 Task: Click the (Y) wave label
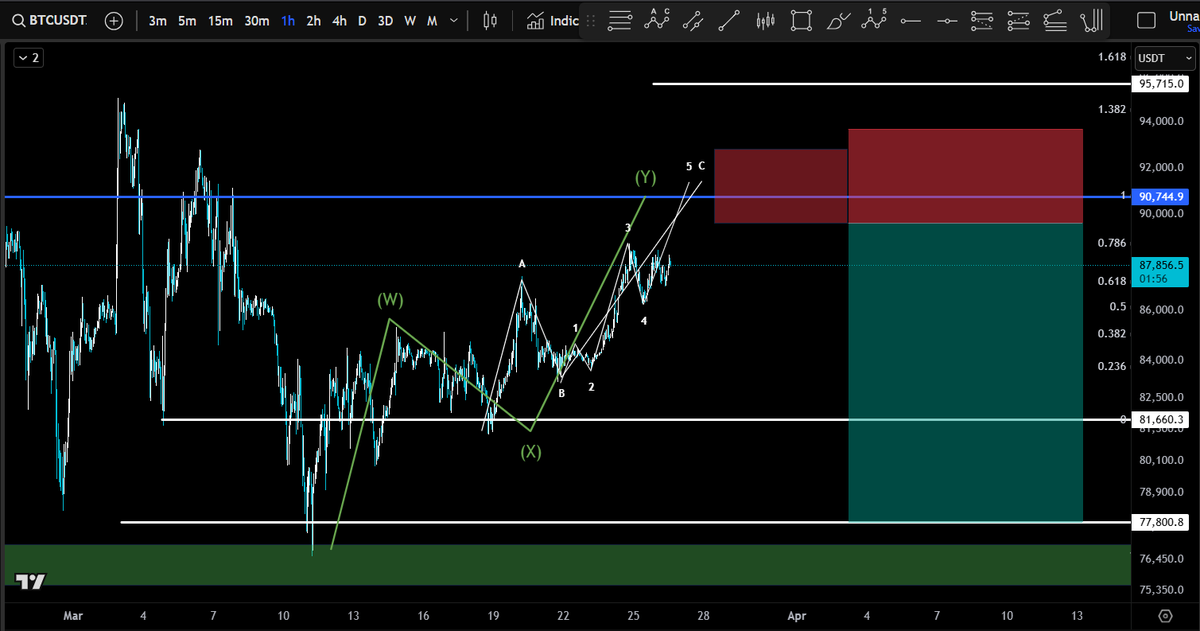645,178
